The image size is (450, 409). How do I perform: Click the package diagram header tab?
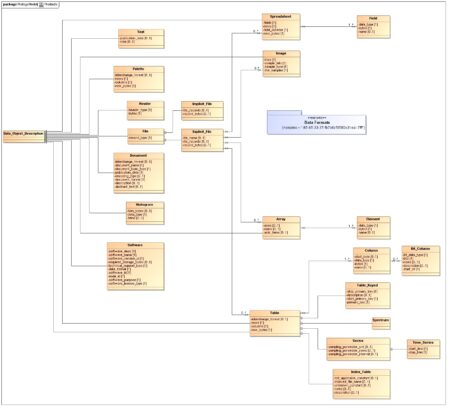point(31,5)
